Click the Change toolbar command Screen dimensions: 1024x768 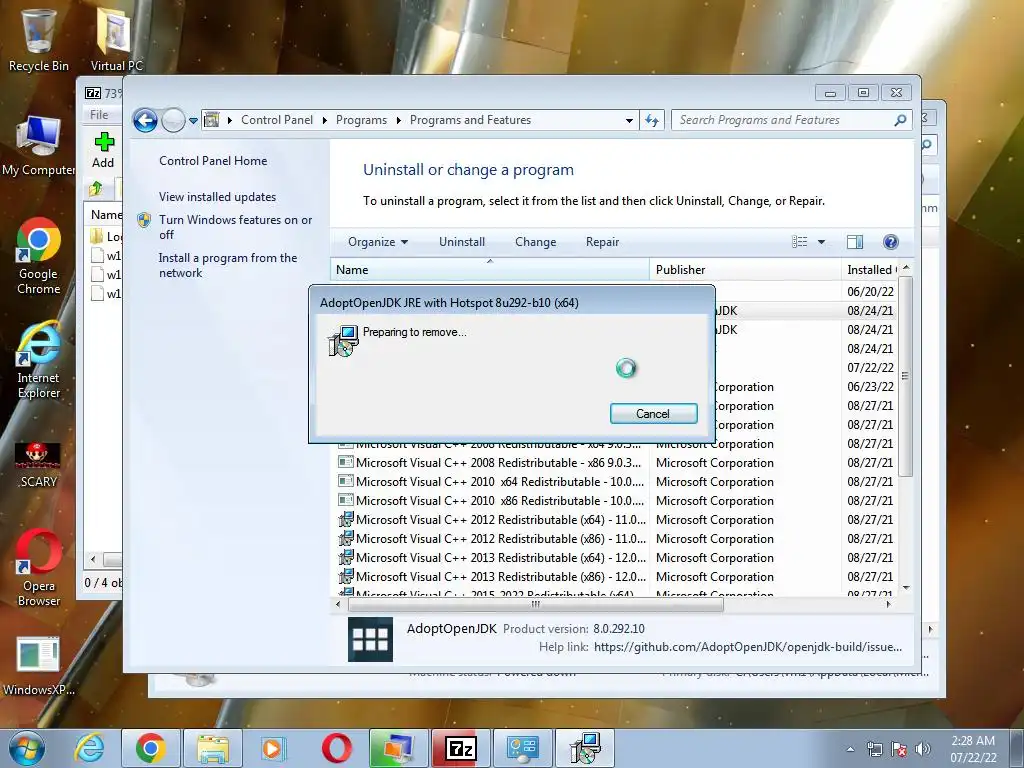pyautogui.click(x=536, y=242)
